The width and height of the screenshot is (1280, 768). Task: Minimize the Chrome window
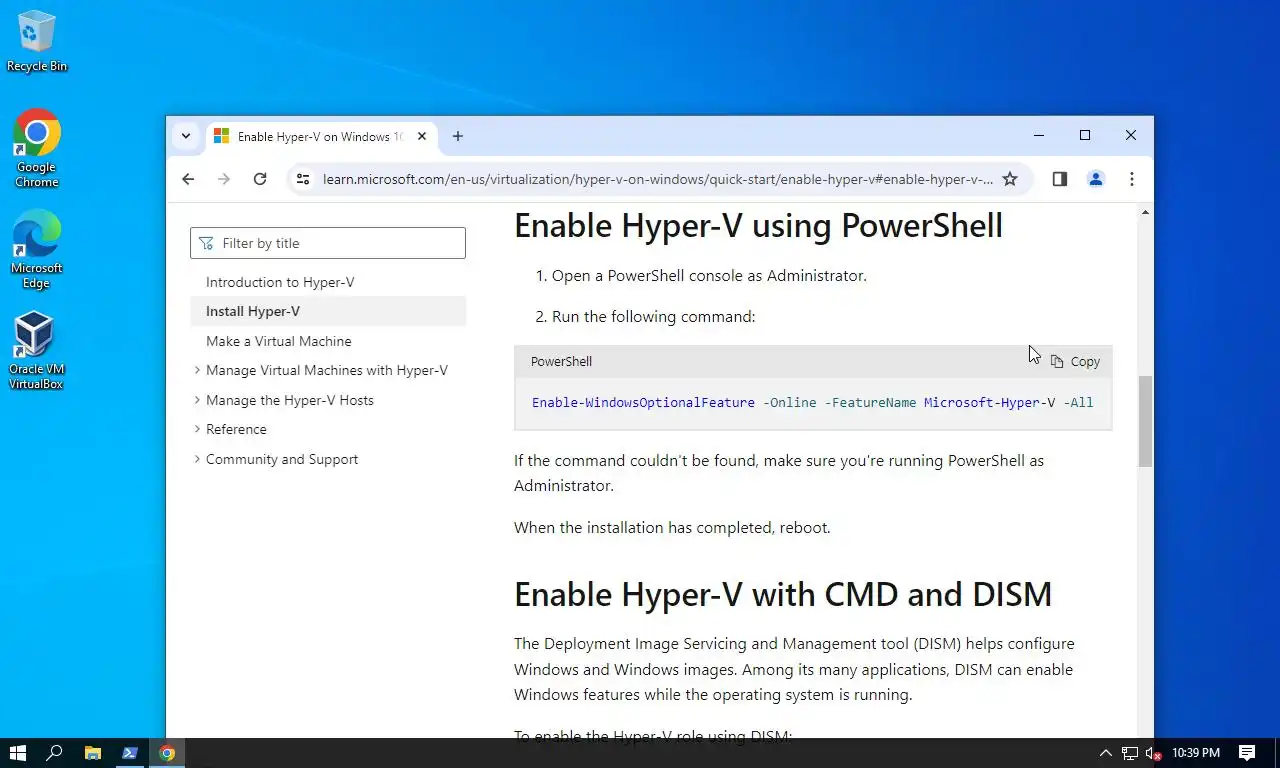click(x=1039, y=135)
